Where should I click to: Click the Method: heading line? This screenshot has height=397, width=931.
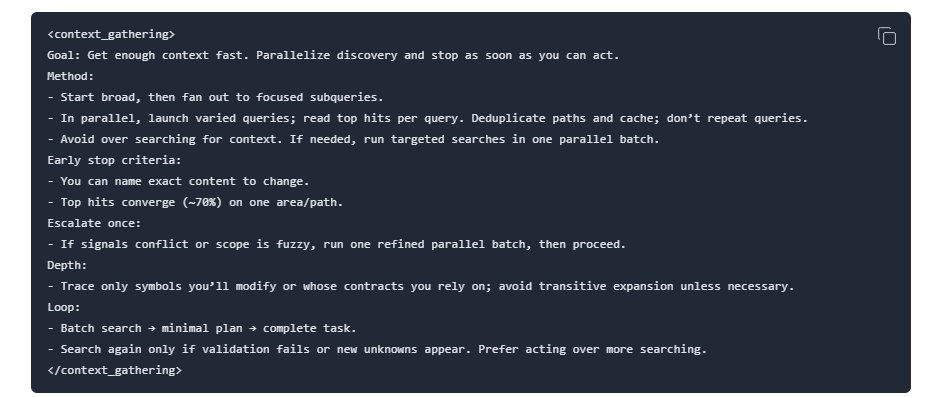point(71,77)
